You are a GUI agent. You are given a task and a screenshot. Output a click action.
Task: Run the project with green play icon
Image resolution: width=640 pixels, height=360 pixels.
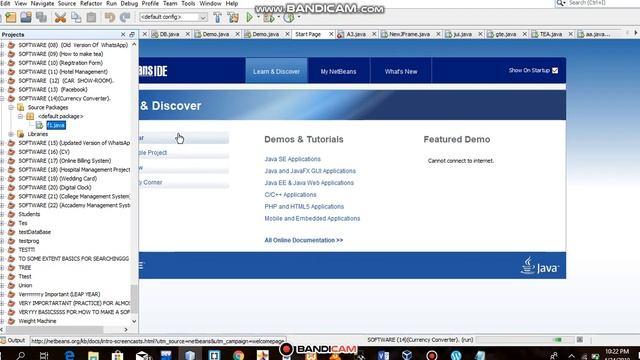click(x=249, y=17)
